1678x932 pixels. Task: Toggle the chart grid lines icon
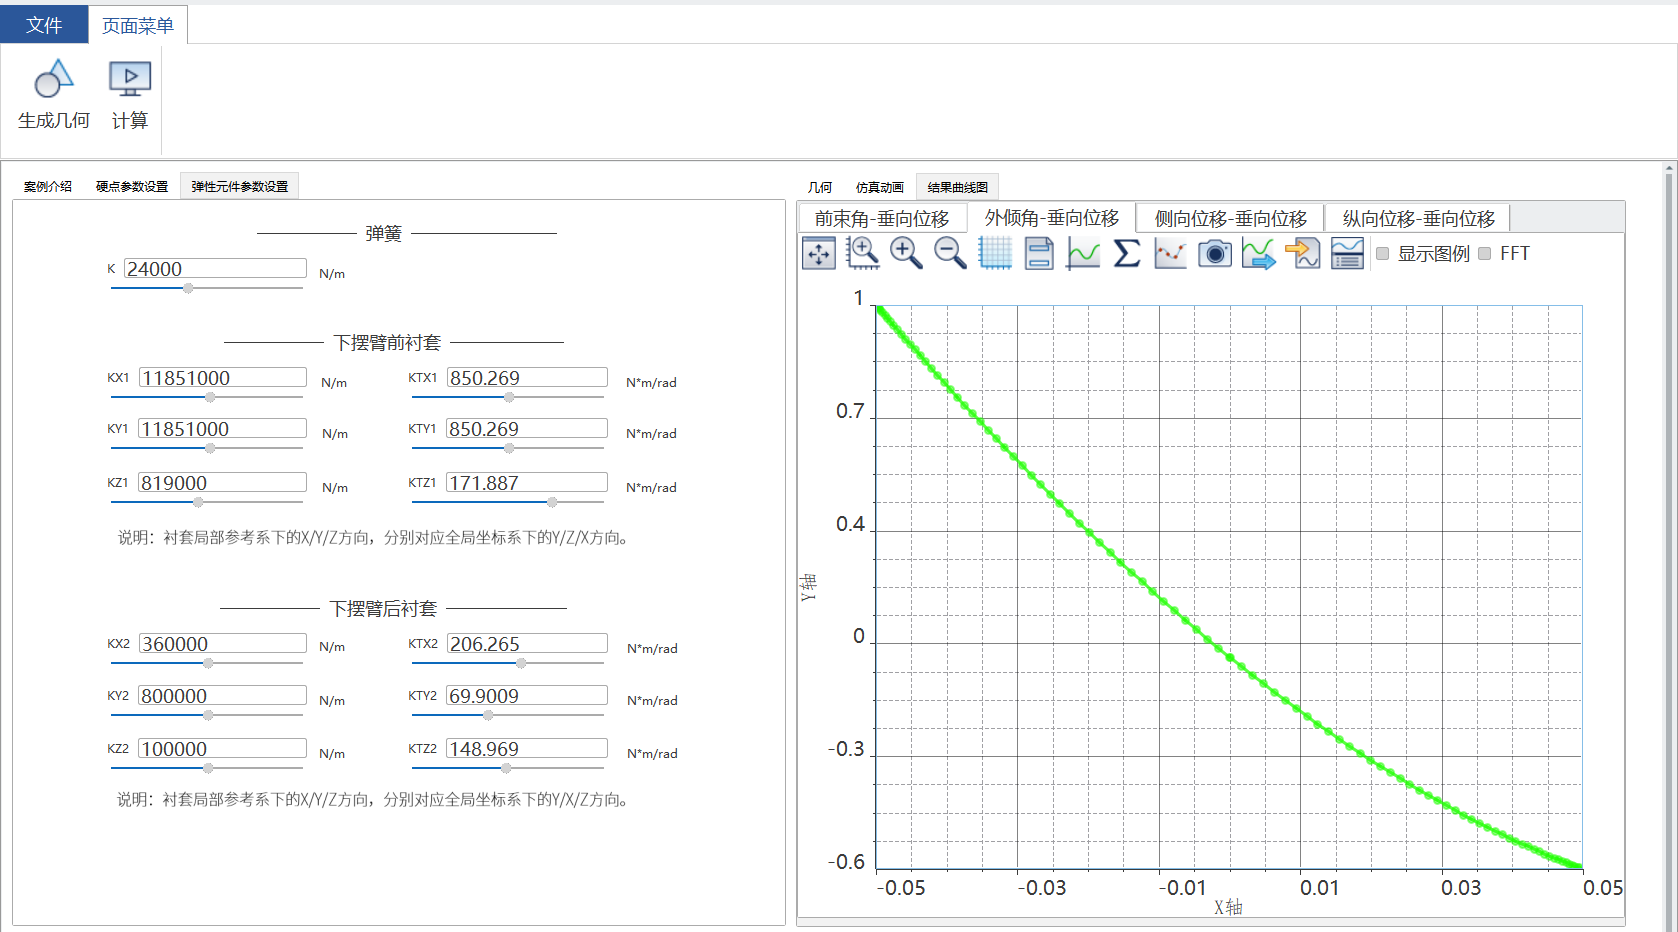(x=995, y=254)
